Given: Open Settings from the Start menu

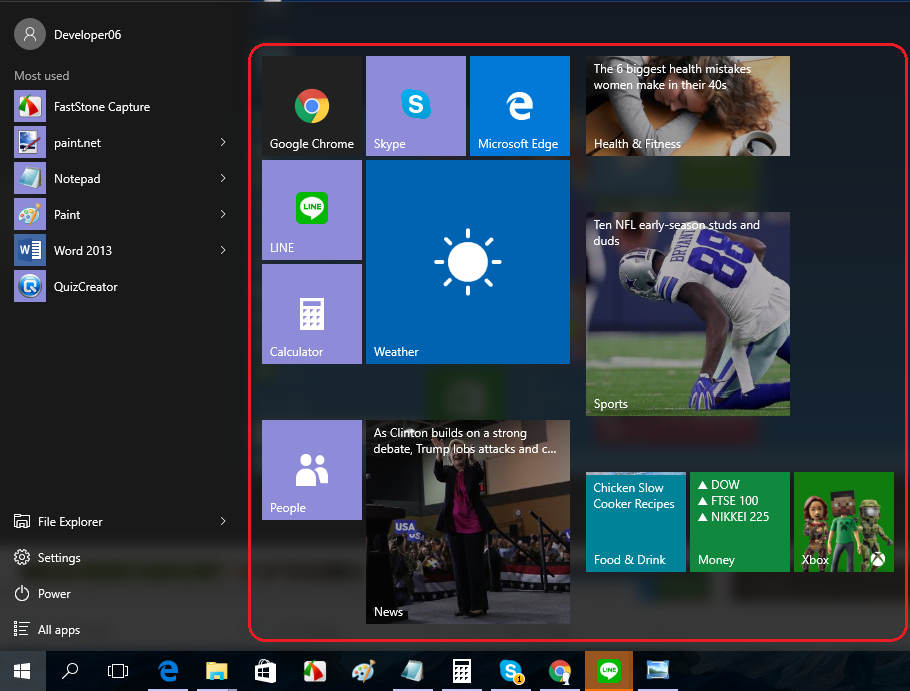Looking at the screenshot, I should pyautogui.click(x=59, y=558).
